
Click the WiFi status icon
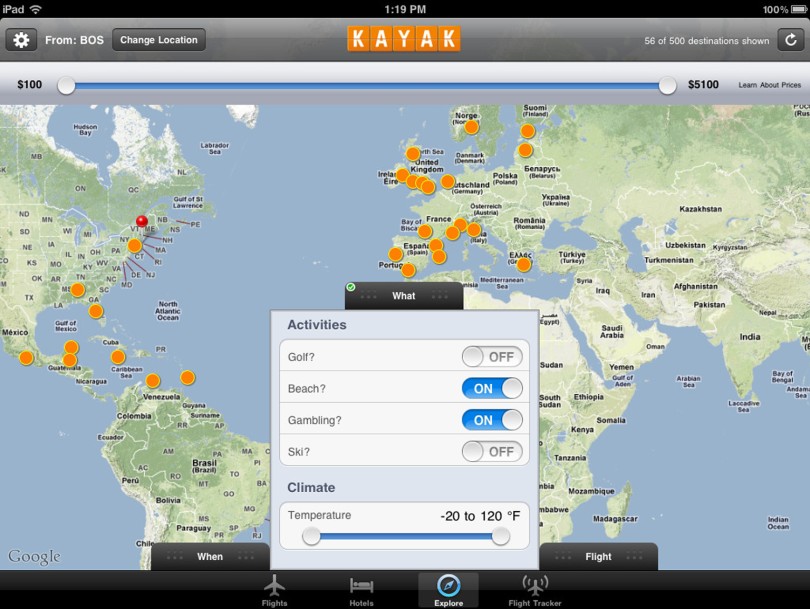click(36, 9)
